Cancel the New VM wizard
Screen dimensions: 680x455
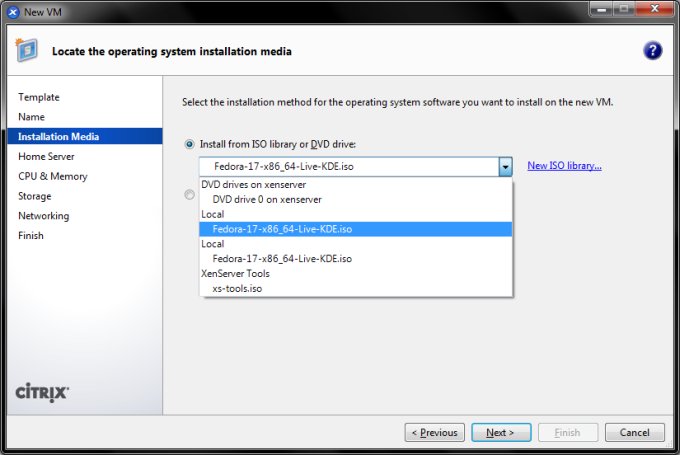[x=634, y=433]
